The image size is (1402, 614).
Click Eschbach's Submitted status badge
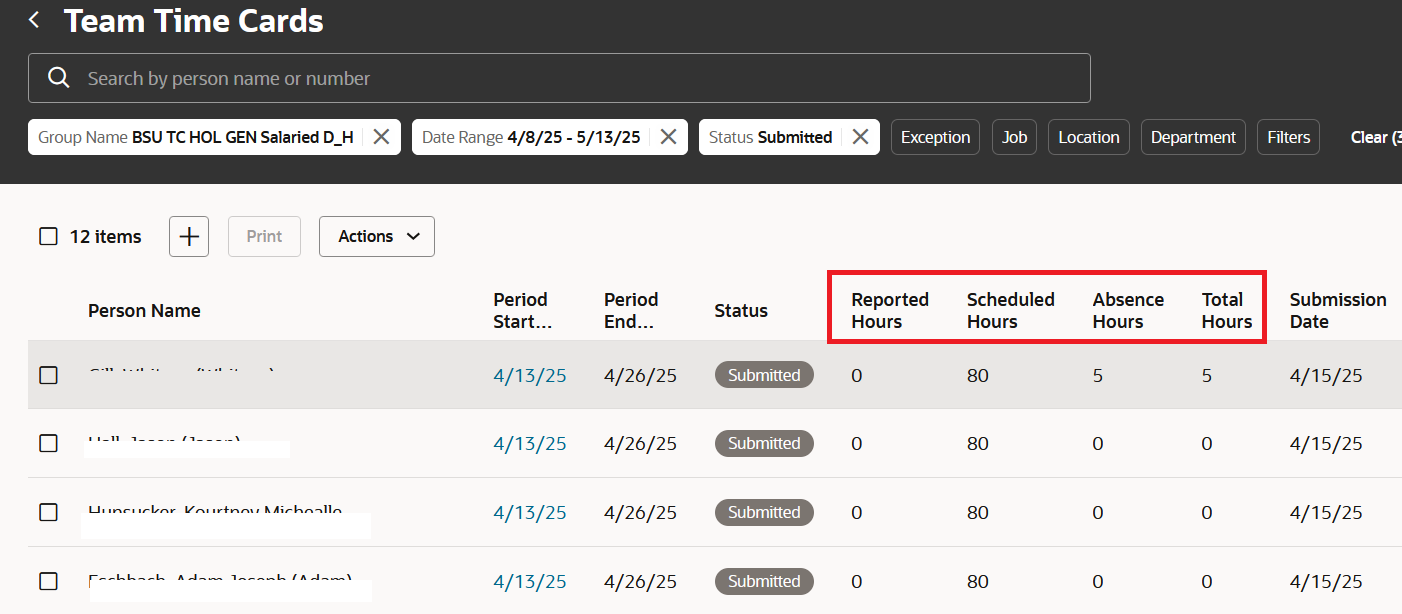pyautogui.click(x=764, y=581)
